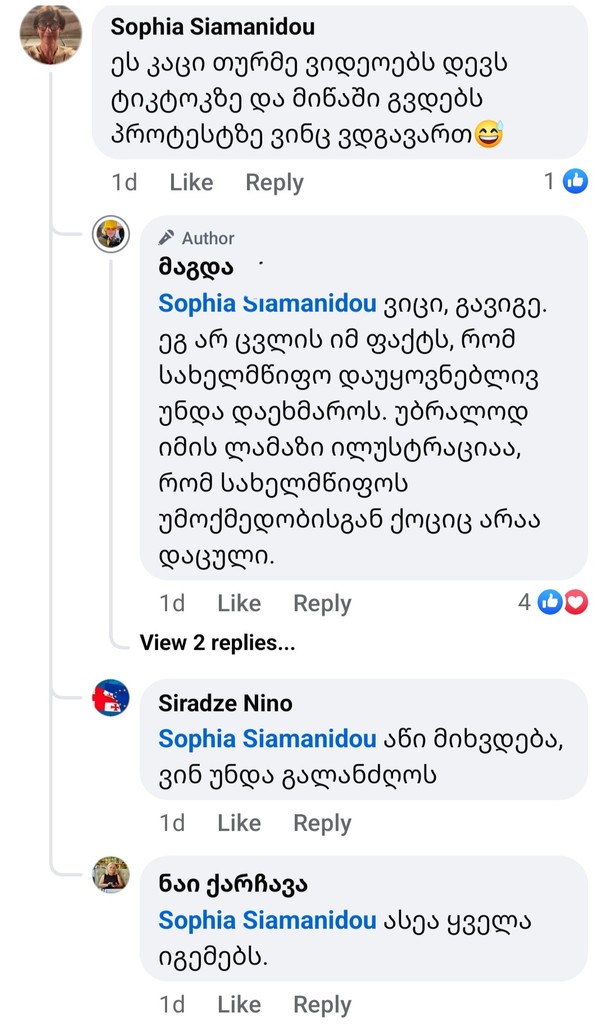
Task: Like Siradze Nino's comment
Action: tap(239, 823)
